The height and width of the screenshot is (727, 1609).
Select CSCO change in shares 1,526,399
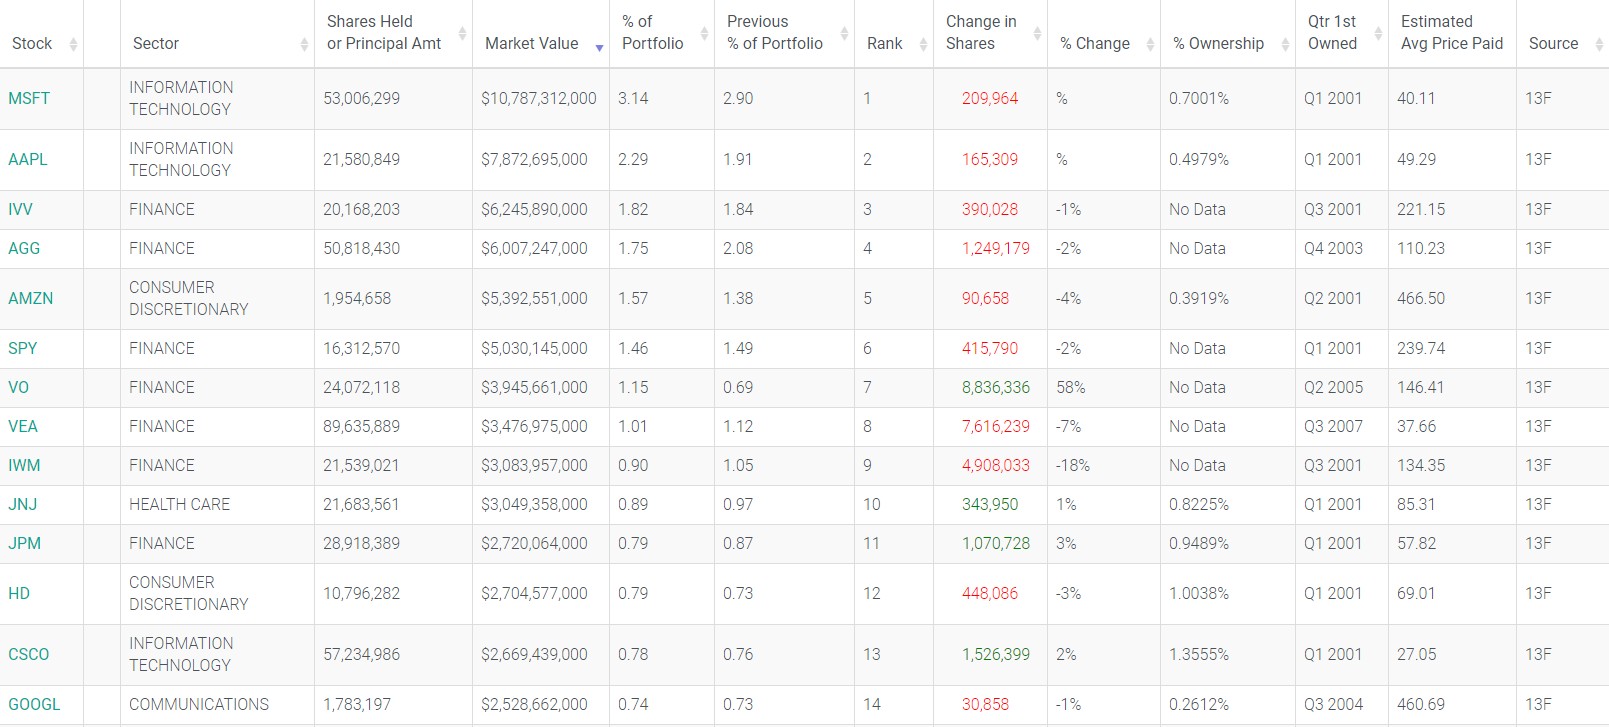point(996,655)
